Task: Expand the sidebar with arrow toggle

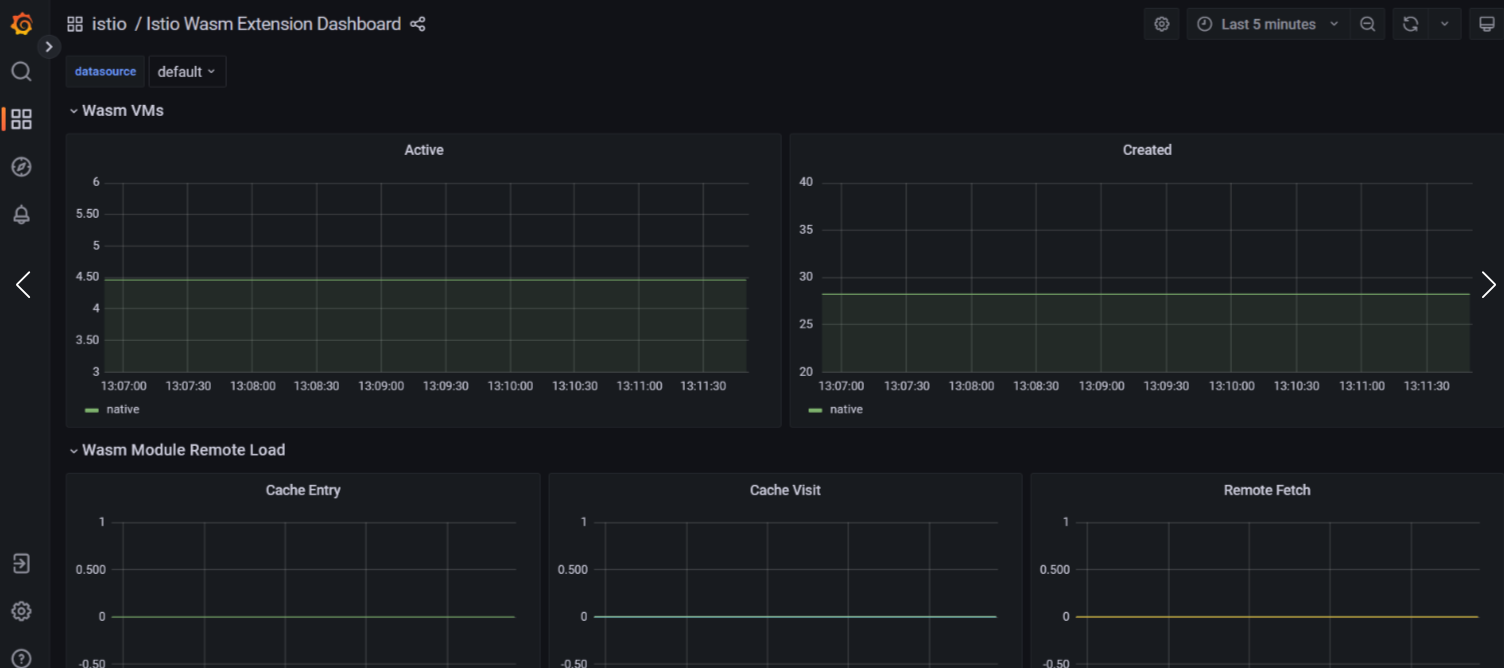Action: (x=49, y=46)
